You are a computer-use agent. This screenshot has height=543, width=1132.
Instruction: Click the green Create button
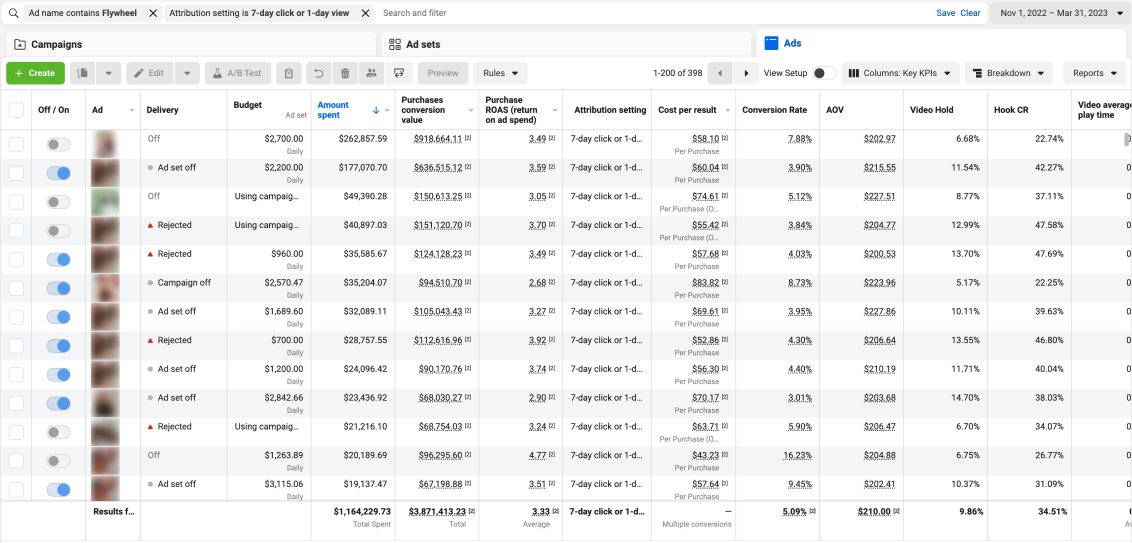(x=35, y=73)
